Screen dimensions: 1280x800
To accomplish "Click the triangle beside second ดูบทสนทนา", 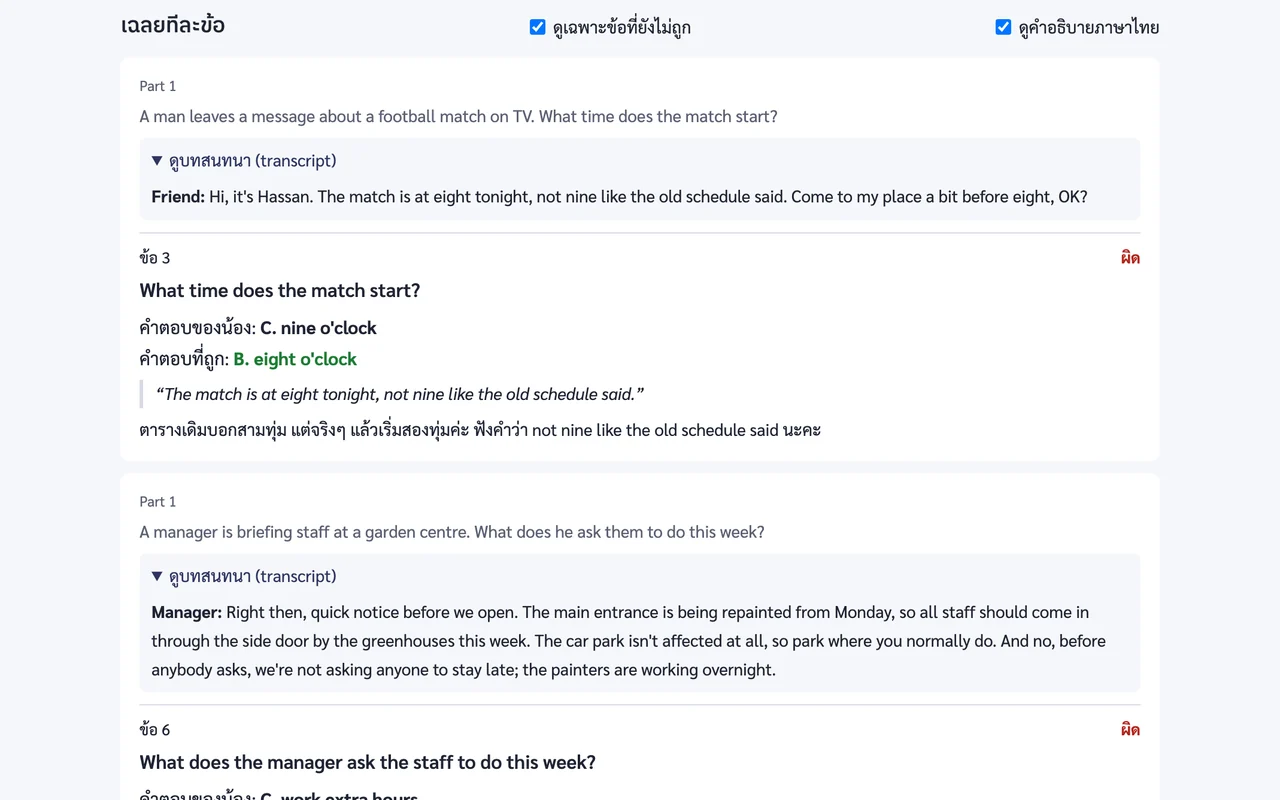I will tap(157, 577).
